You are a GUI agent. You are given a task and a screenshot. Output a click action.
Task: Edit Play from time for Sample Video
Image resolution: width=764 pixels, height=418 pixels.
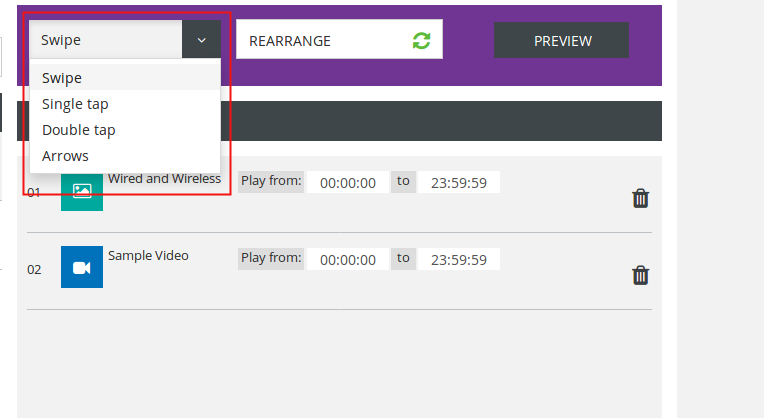[347, 259]
